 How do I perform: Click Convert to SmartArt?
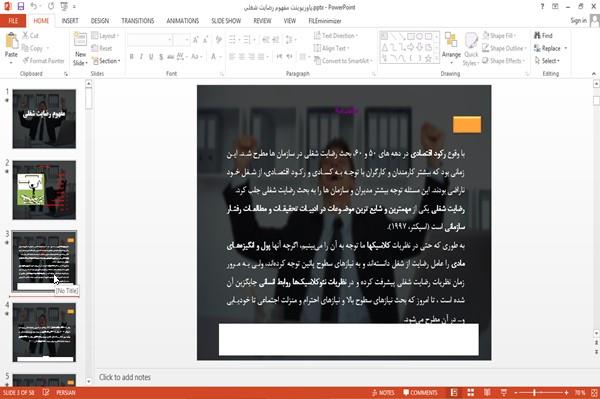(343, 61)
